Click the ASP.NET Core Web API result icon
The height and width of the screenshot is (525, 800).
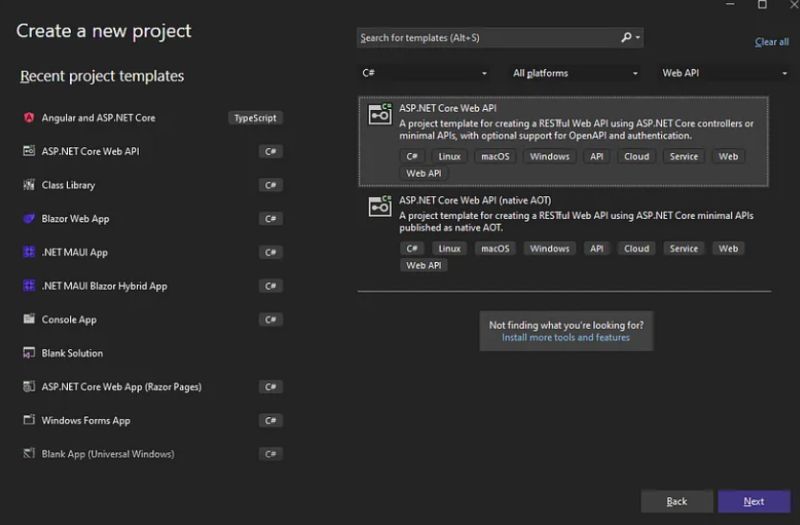pos(380,114)
